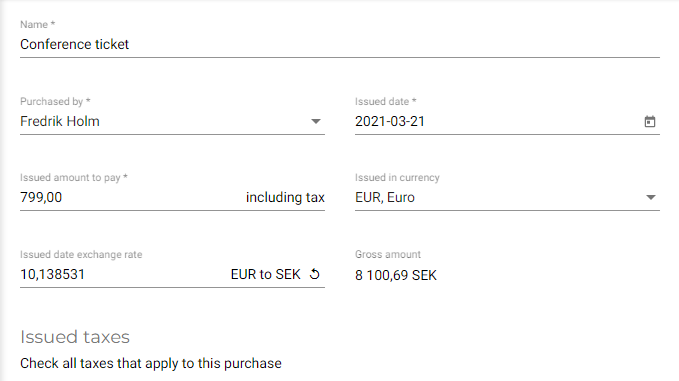Focus the Name field with Conference ticket
The height and width of the screenshot is (381, 679).
(340, 44)
